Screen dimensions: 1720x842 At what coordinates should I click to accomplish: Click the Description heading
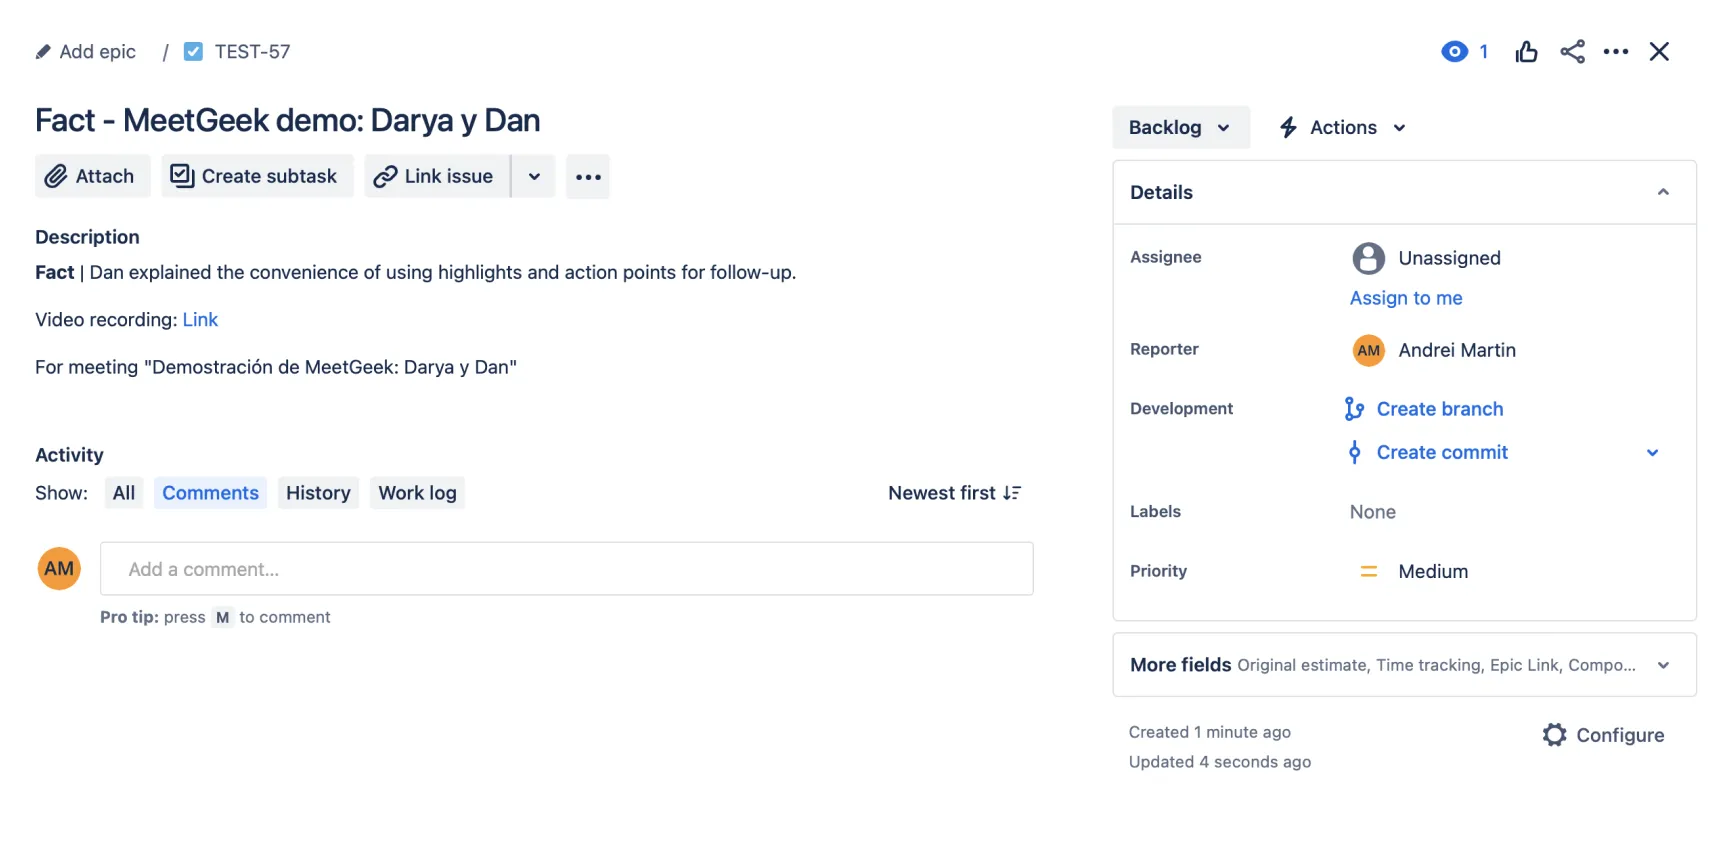(87, 237)
